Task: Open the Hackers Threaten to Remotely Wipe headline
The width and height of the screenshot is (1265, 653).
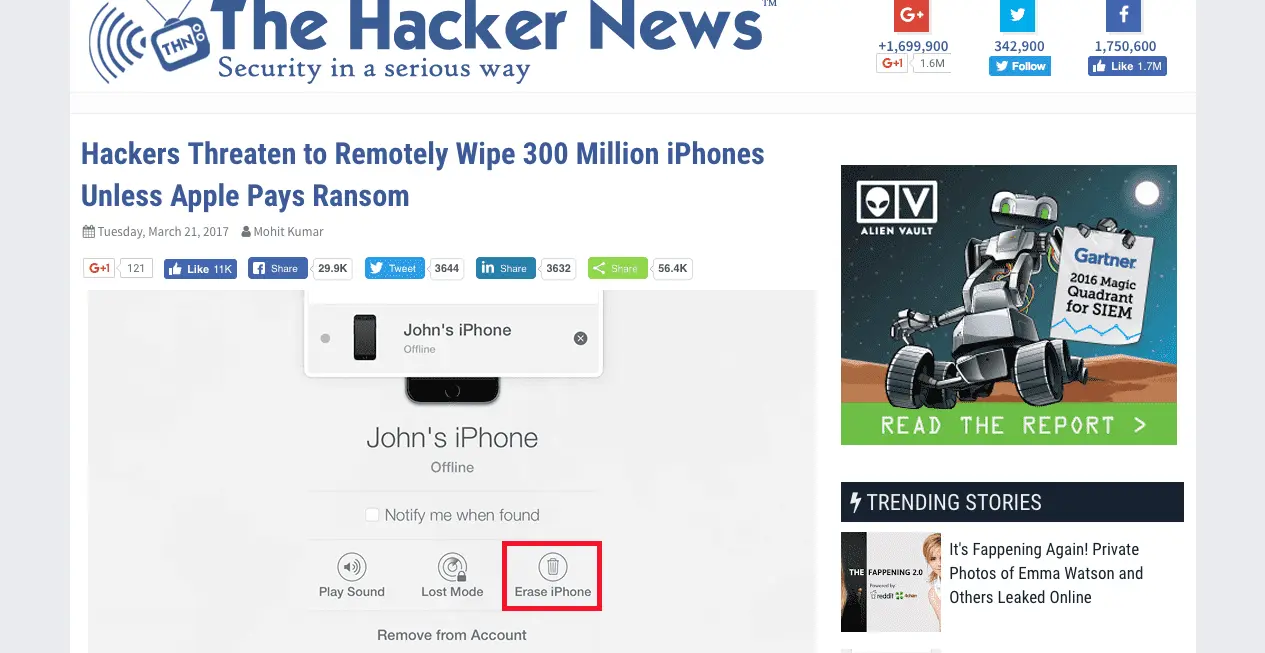Action: (423, 174)
